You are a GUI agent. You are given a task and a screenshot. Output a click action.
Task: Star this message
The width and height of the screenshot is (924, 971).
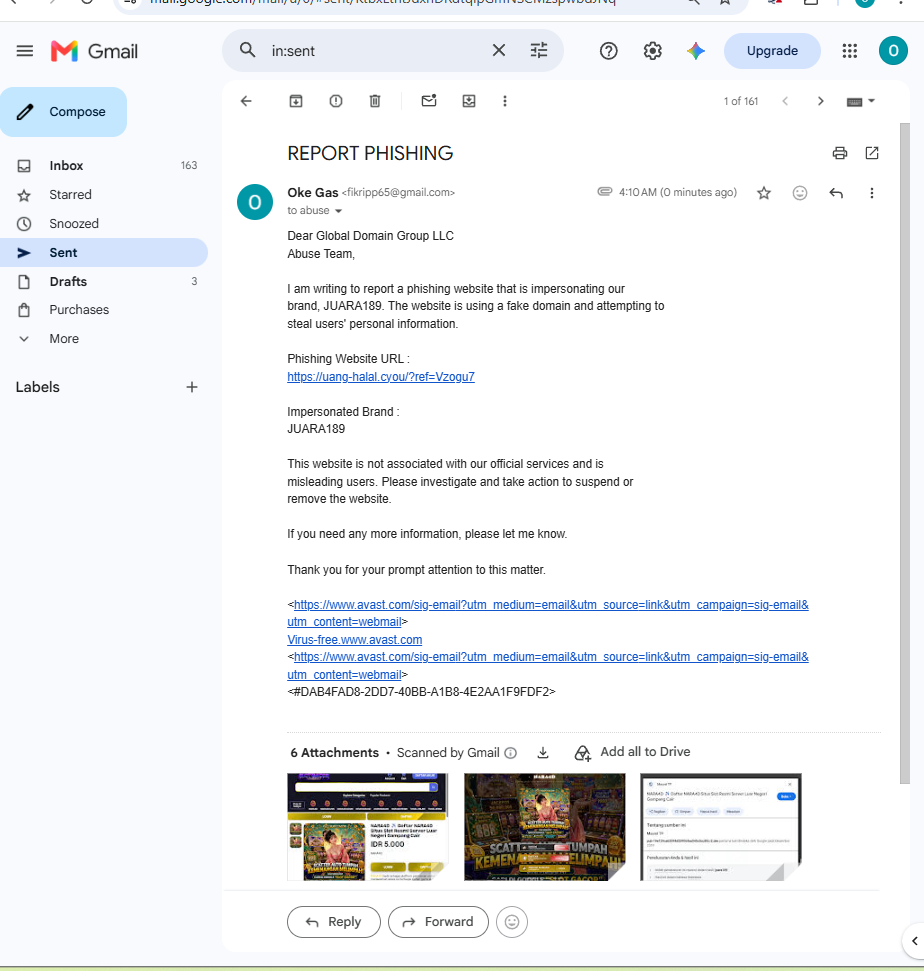click(x=764, y=193)
